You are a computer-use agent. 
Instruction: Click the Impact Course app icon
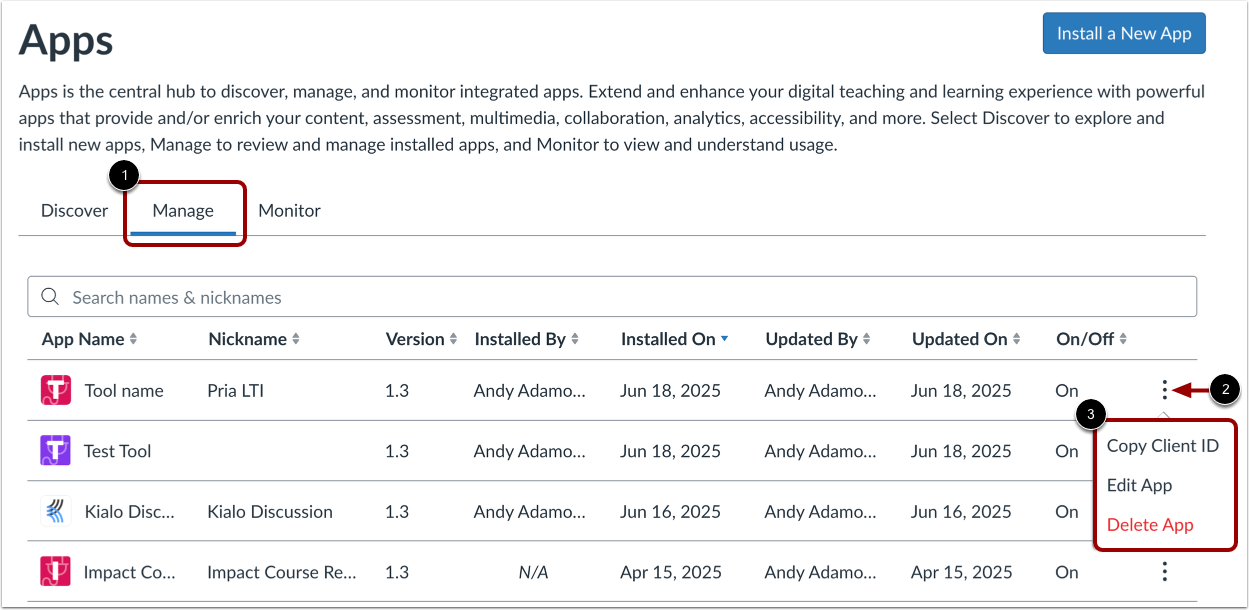[x=55, y=572]
